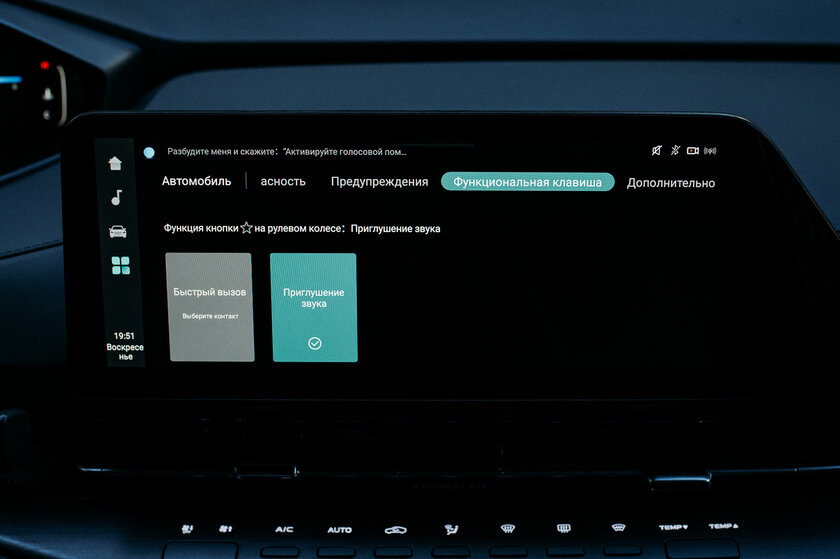Tap the dashcam recorder status icon
This screenshot has width=840, height=559.
click(693, 151)
